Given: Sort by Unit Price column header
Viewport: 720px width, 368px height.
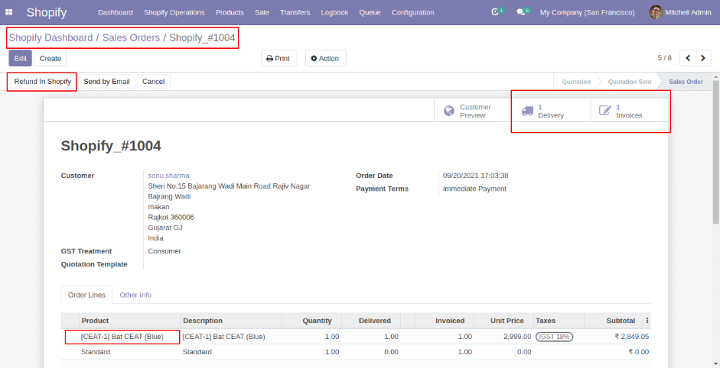Looking at the screenshot, I should click(507, 321).
